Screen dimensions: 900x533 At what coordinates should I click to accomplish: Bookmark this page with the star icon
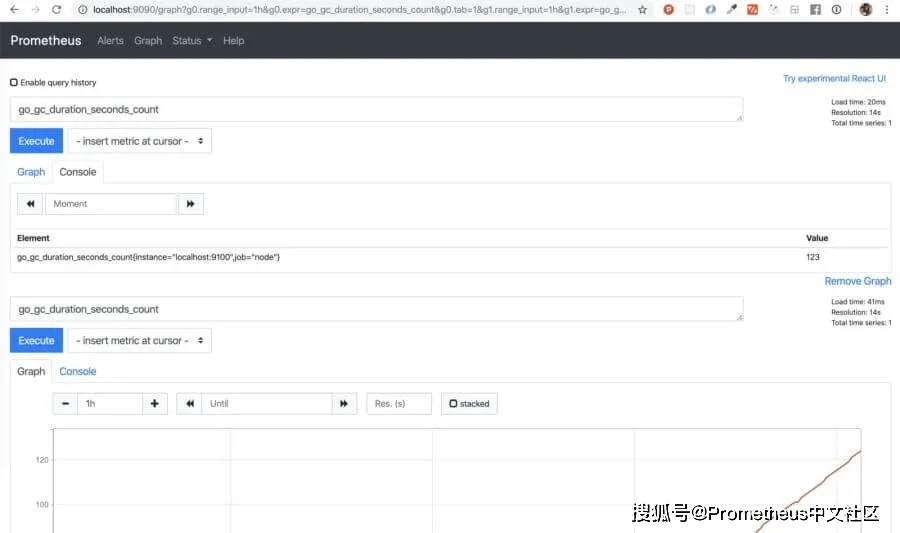[642, 9]
